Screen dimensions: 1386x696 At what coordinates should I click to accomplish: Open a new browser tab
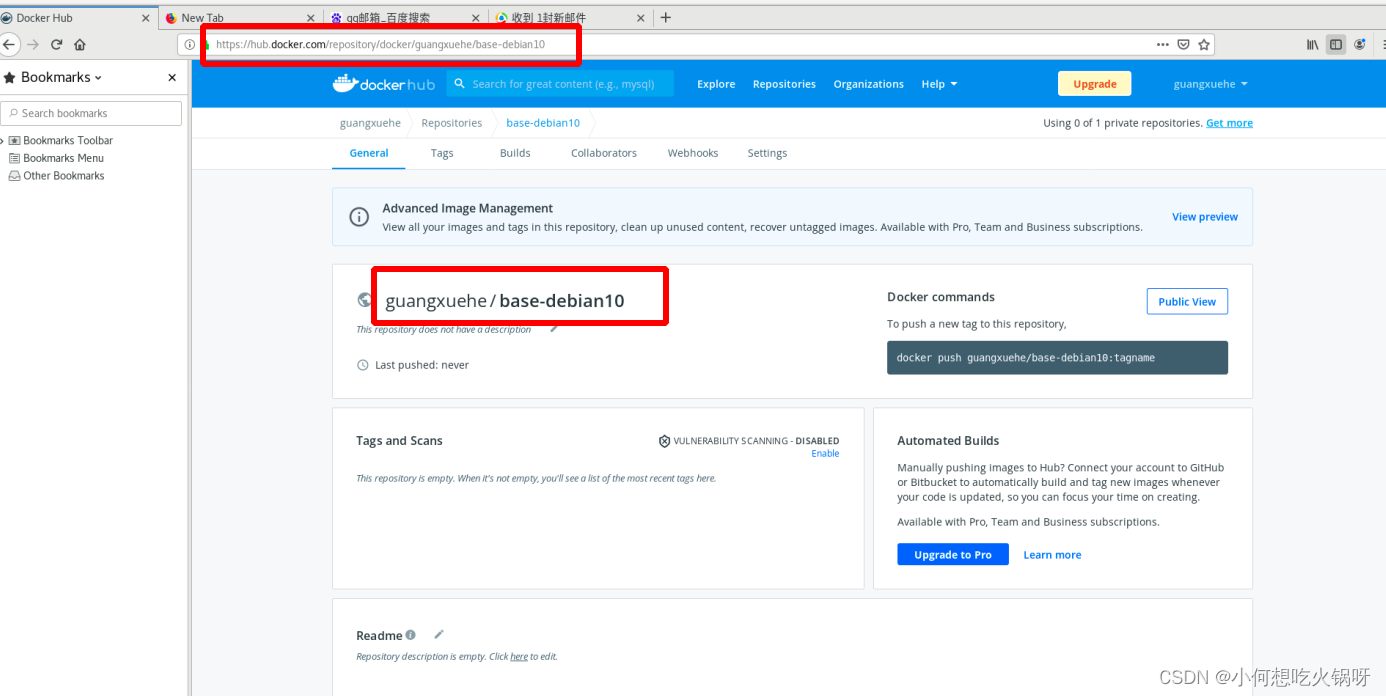coord(666,17)
